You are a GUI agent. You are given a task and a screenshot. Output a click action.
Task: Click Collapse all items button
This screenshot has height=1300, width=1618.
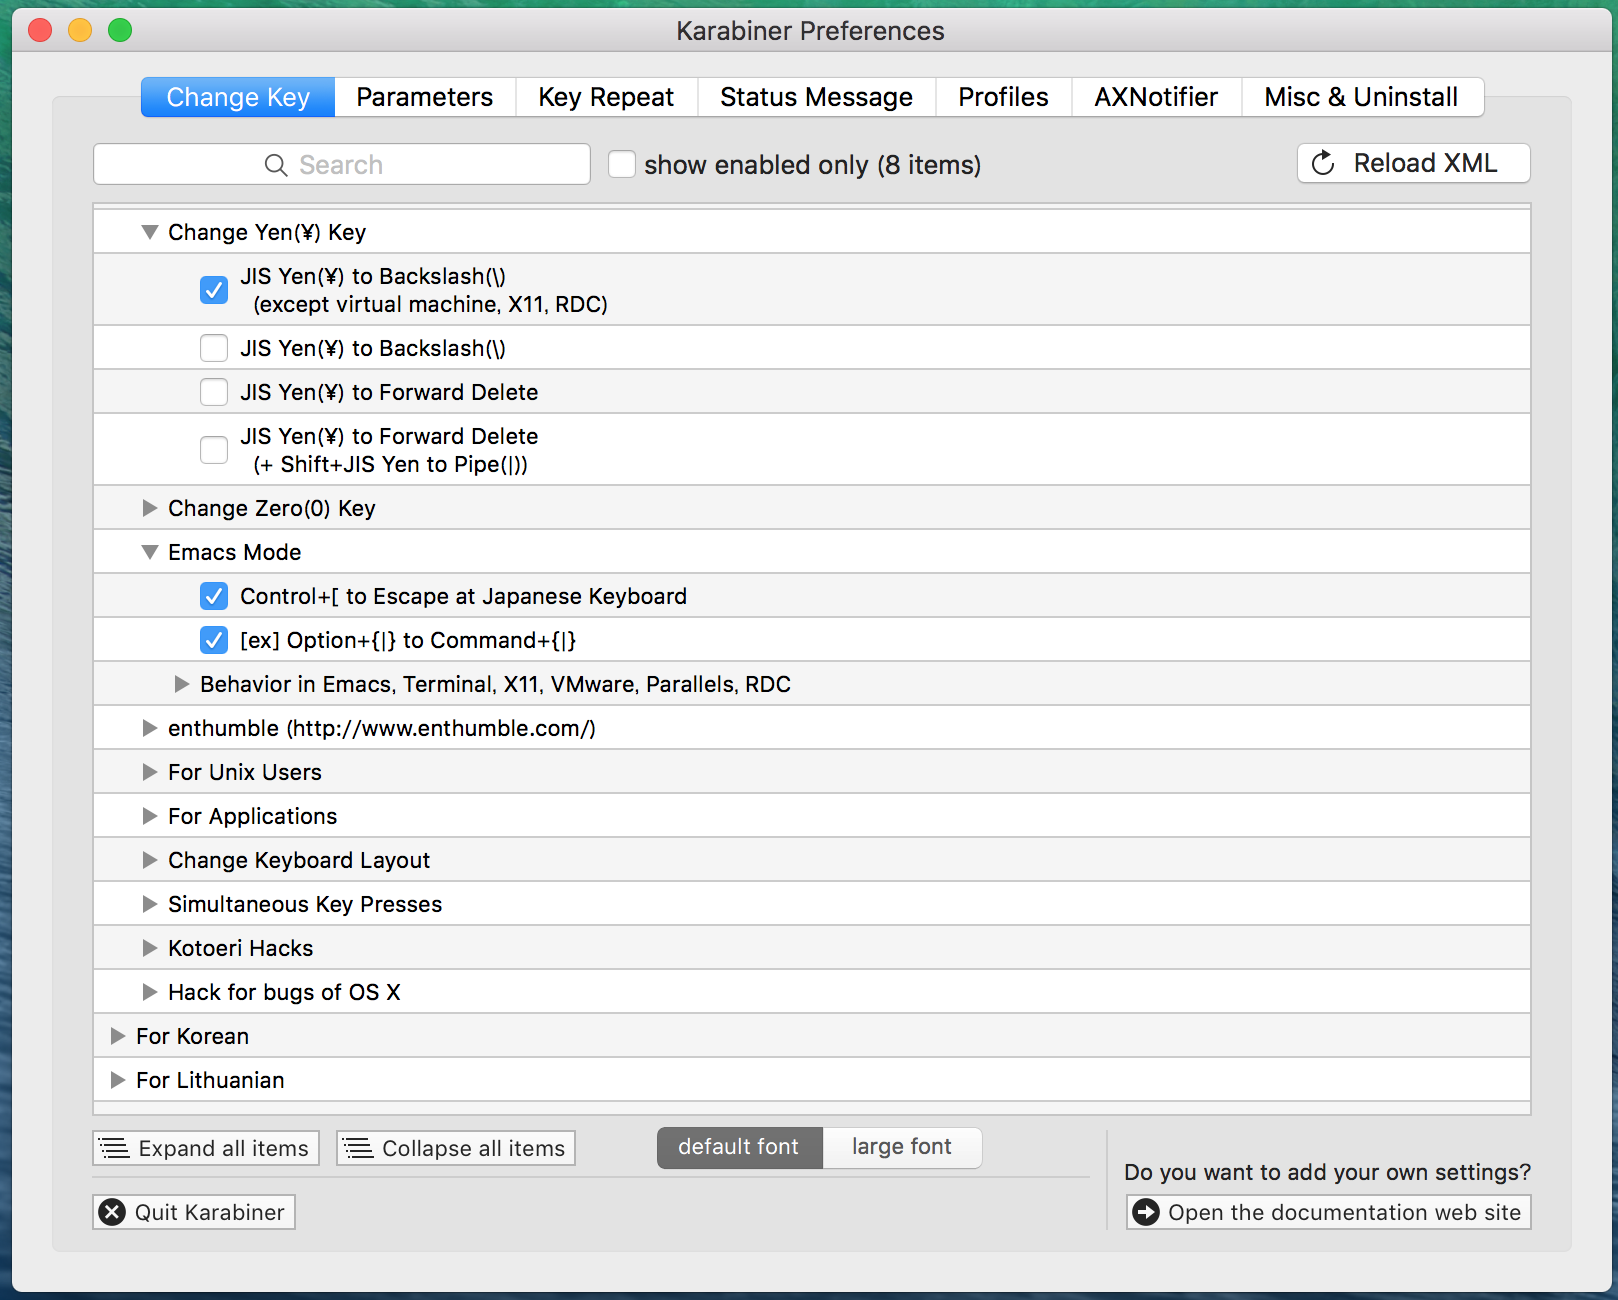(456, 1148)
